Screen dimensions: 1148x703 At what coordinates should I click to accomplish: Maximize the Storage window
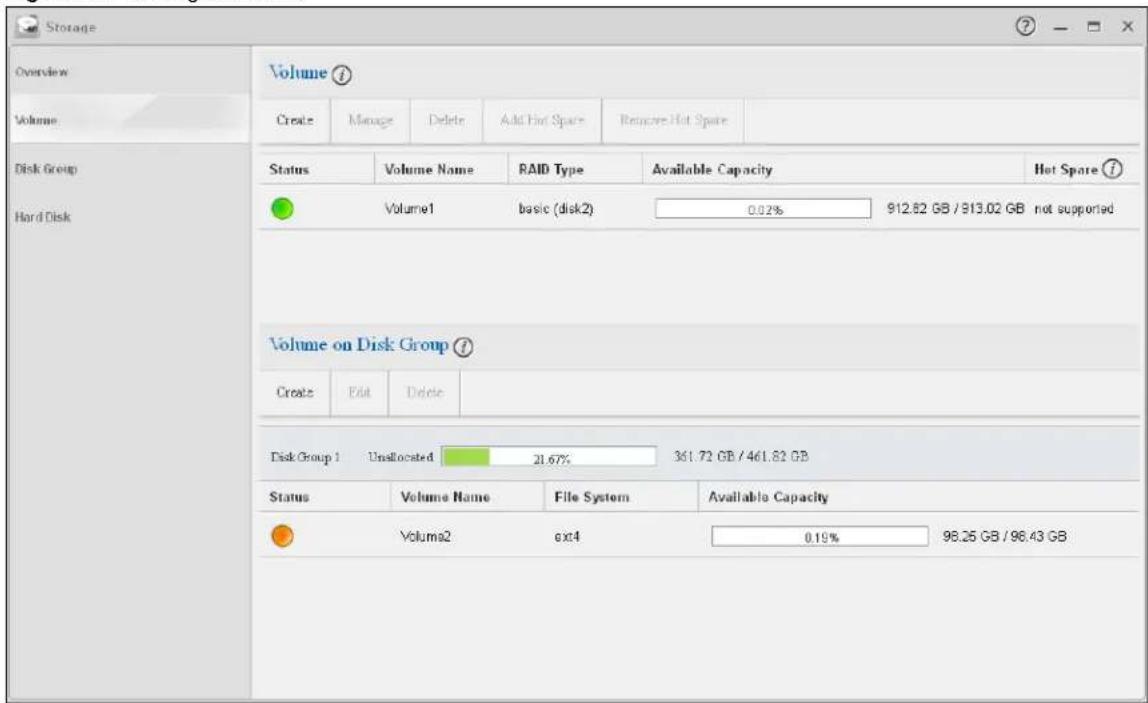click(1094, 27)
